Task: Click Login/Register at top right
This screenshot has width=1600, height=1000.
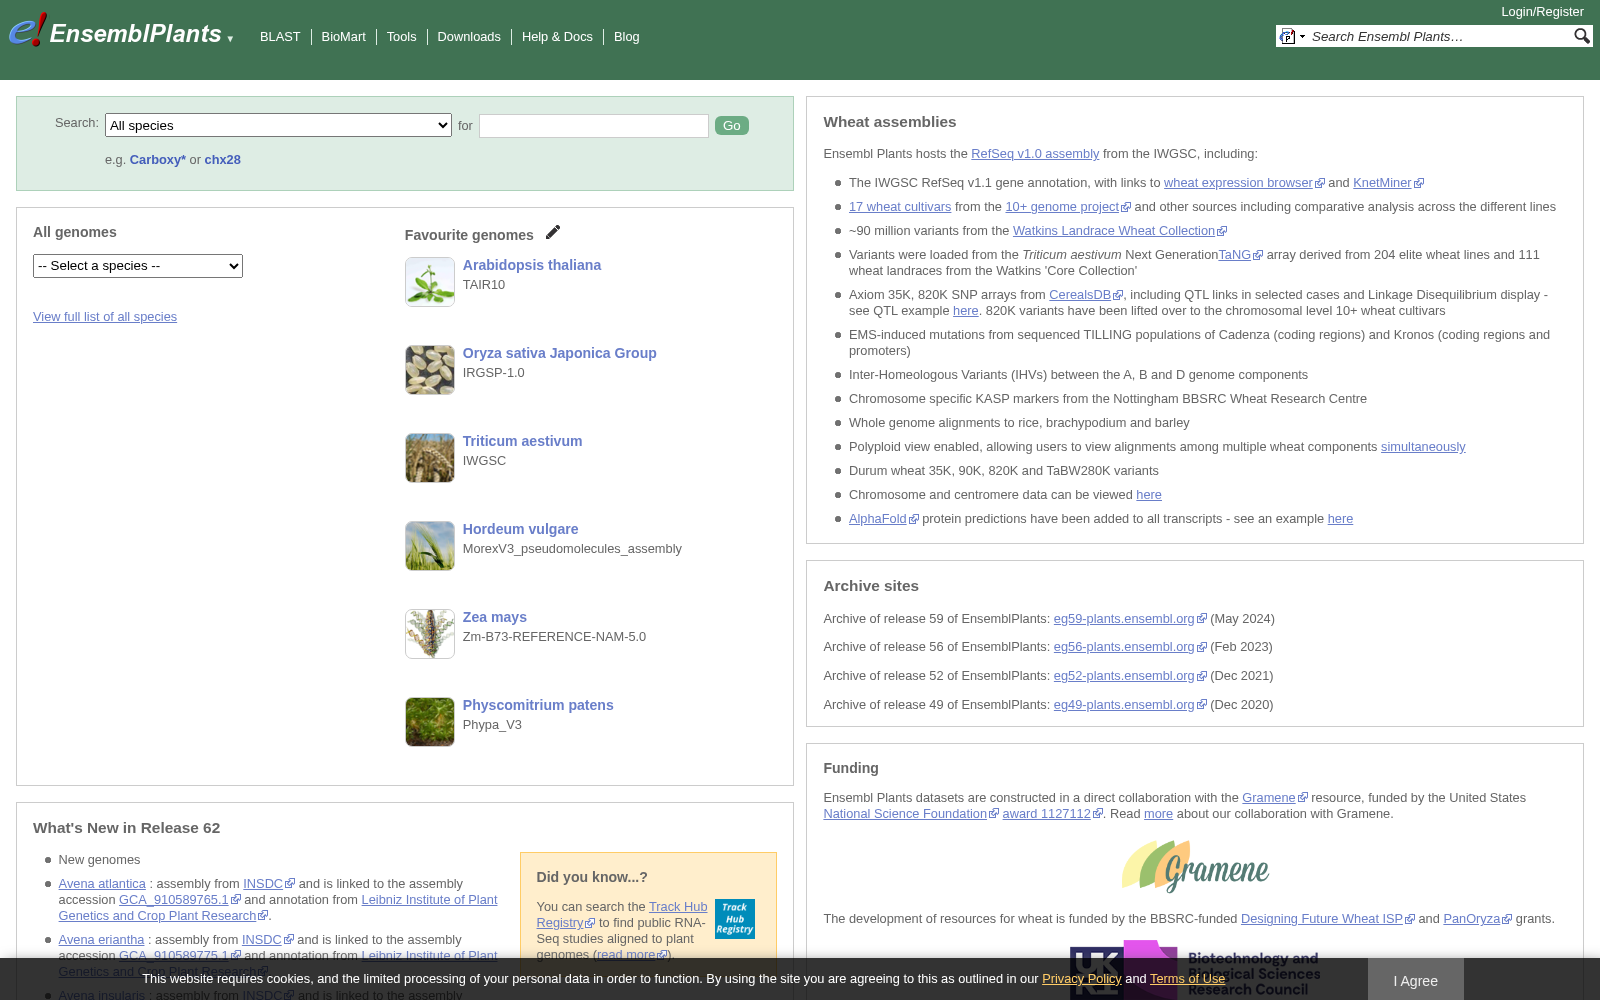Action: tap(1542, 12)
